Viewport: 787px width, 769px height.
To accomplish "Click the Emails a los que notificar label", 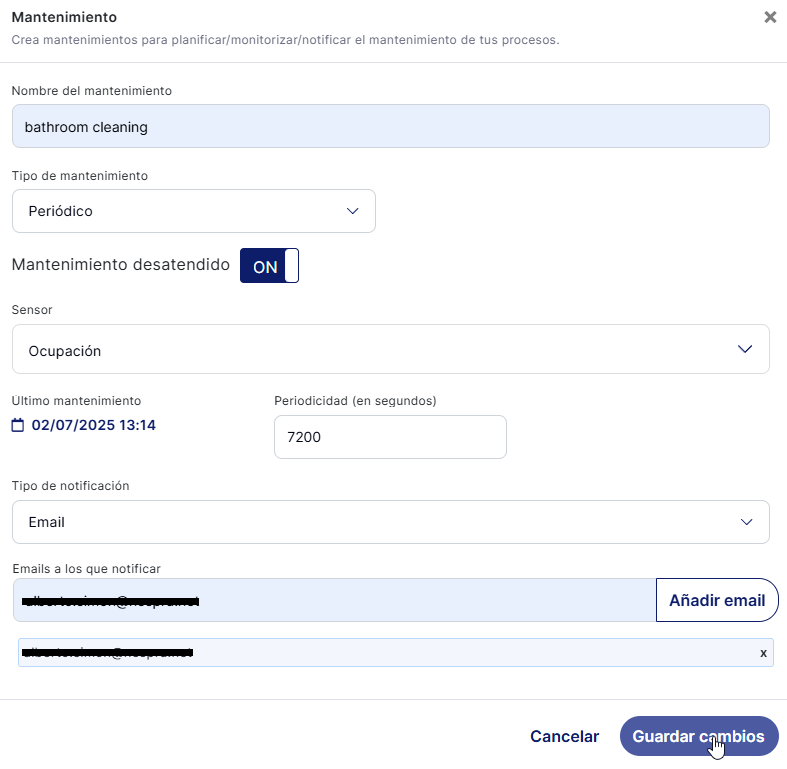I will [86, 568].
